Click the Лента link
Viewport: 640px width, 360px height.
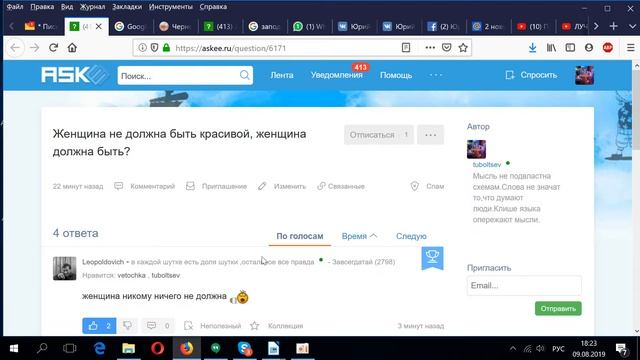tap(282, 75)
